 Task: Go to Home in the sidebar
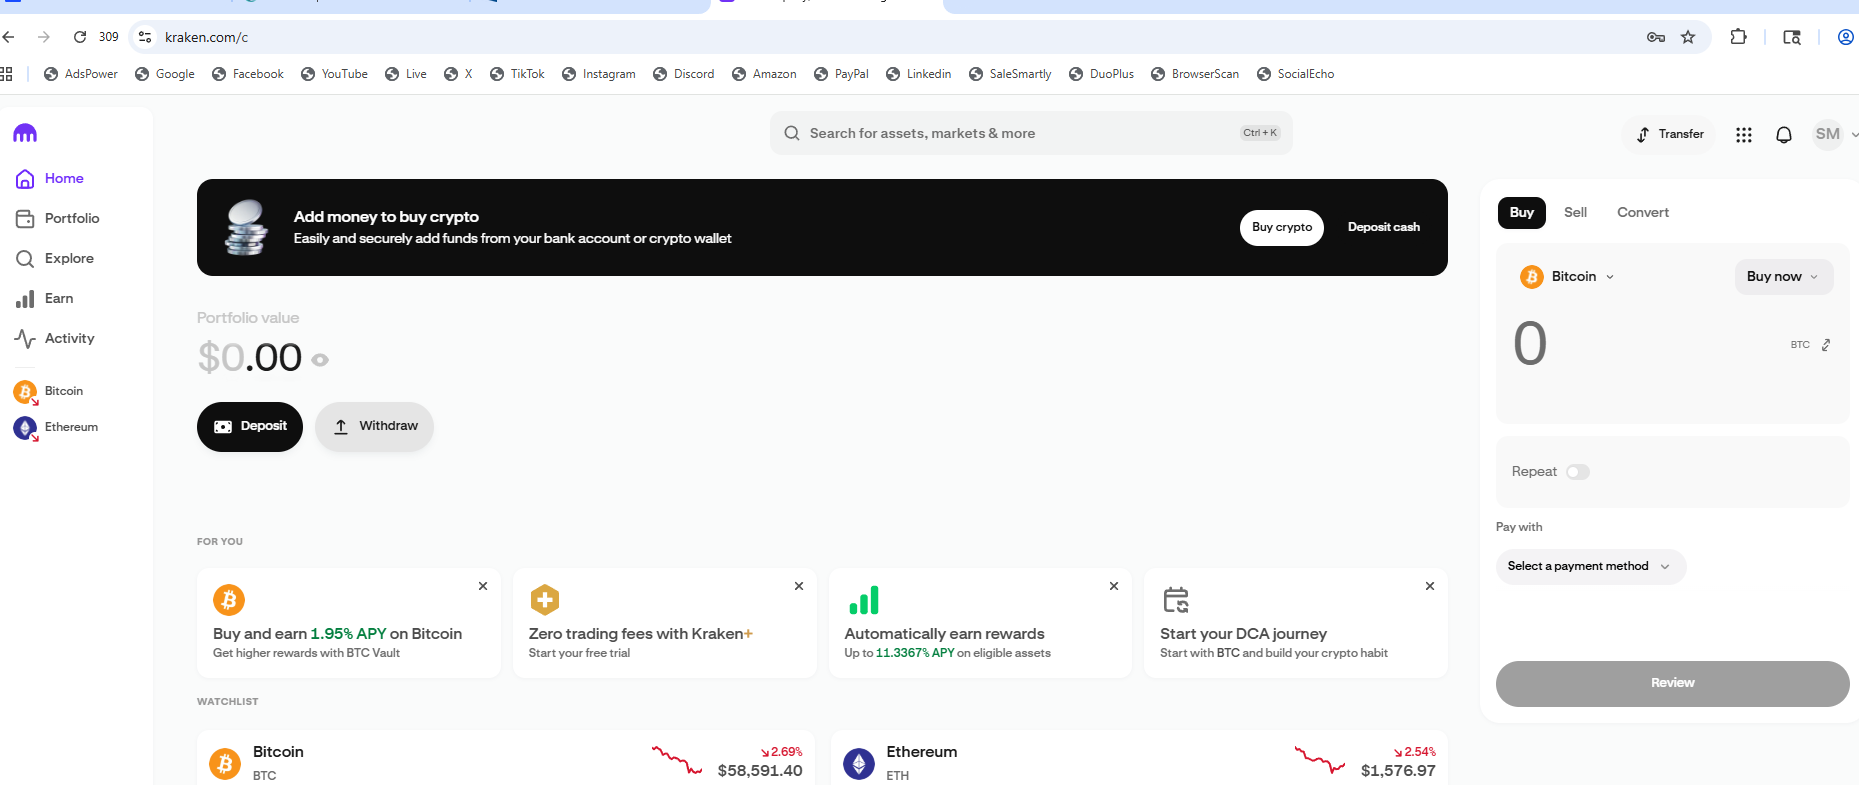tap(50, 179)
